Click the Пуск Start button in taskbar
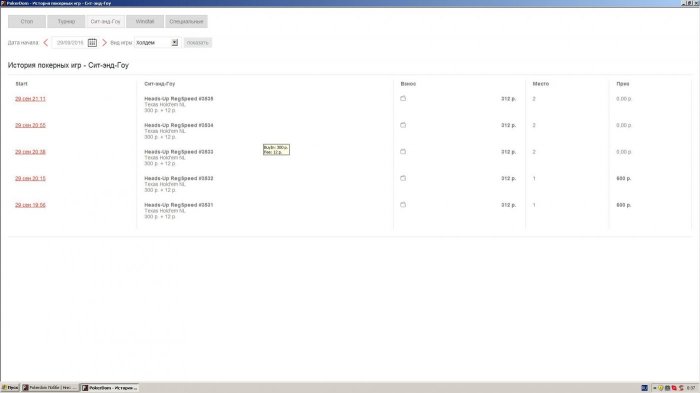 [x=10, y=388]
